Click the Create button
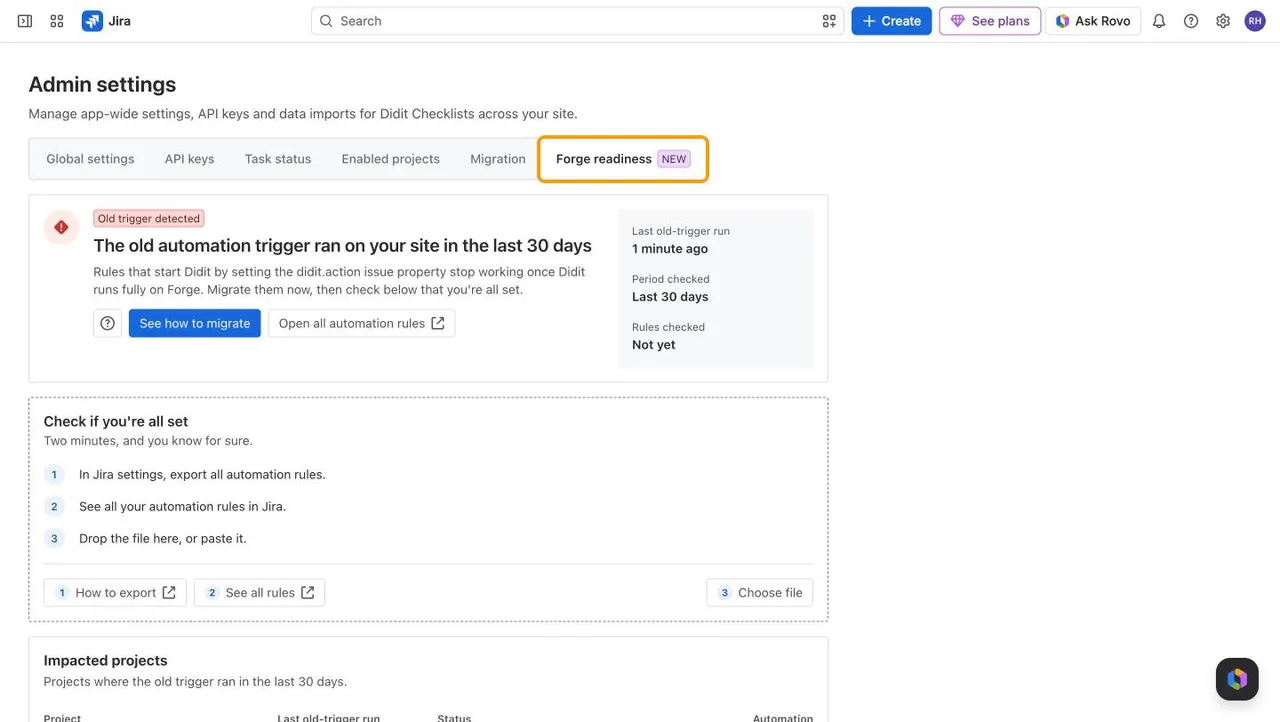 (x=892, y=21)
